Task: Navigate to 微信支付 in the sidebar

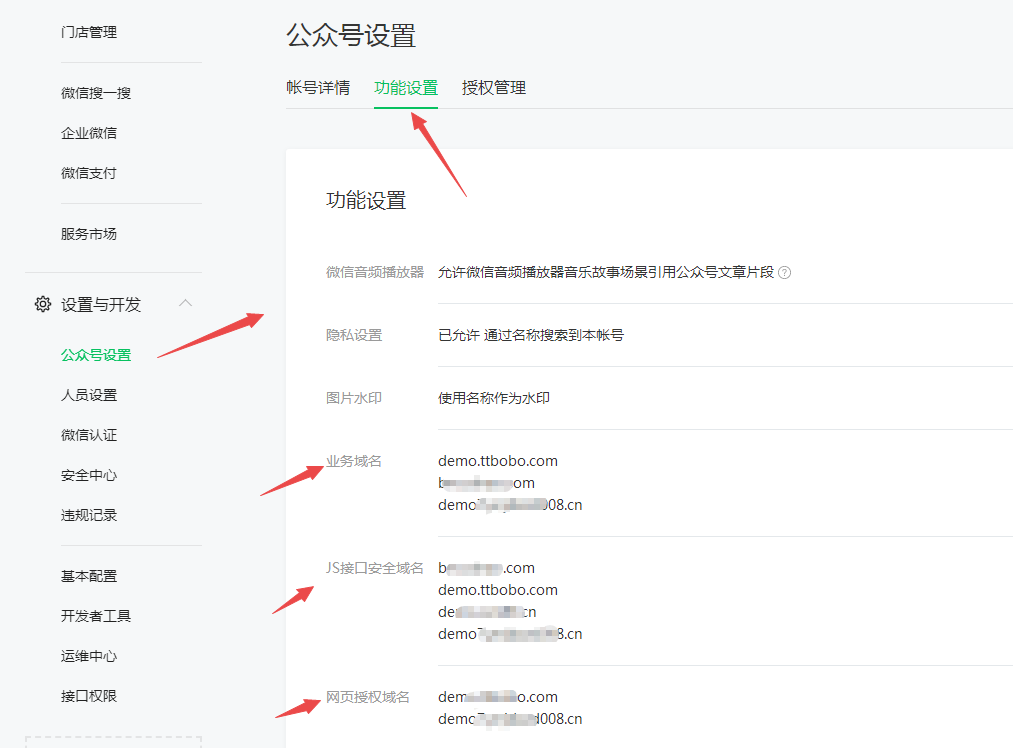Action: [x=89, y=173]
